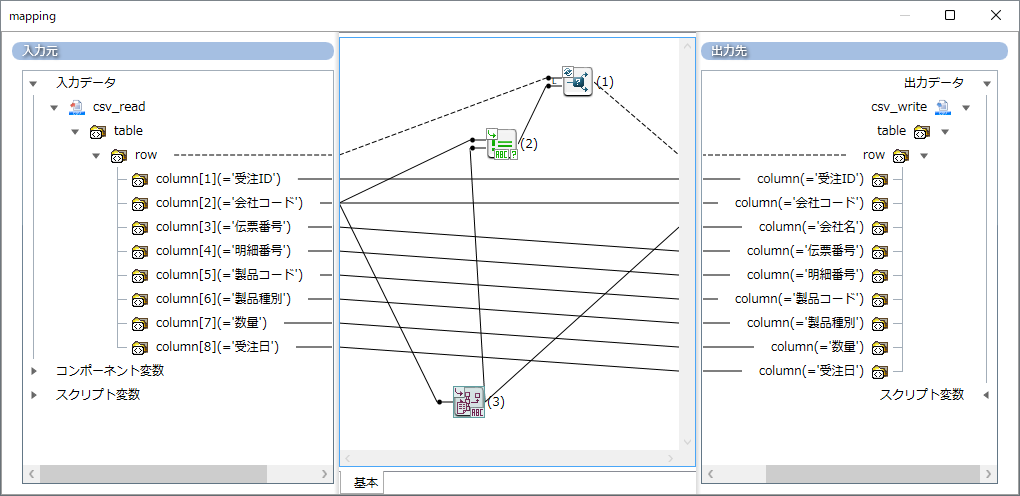Click the output table node icon
Viewport: 1020px width, 496px height.
pos(922,131)
